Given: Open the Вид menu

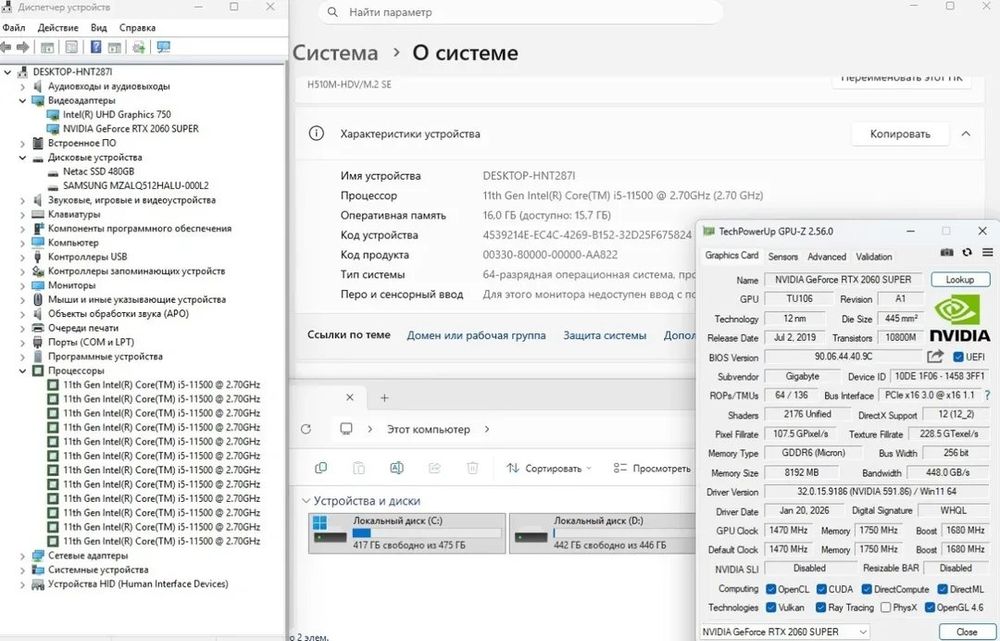Looking at the screenshot, I should tap(99, 28).
